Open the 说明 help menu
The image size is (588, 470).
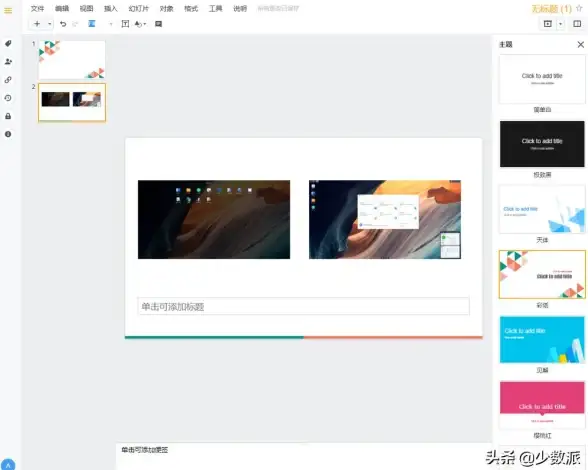click(240, 9)
